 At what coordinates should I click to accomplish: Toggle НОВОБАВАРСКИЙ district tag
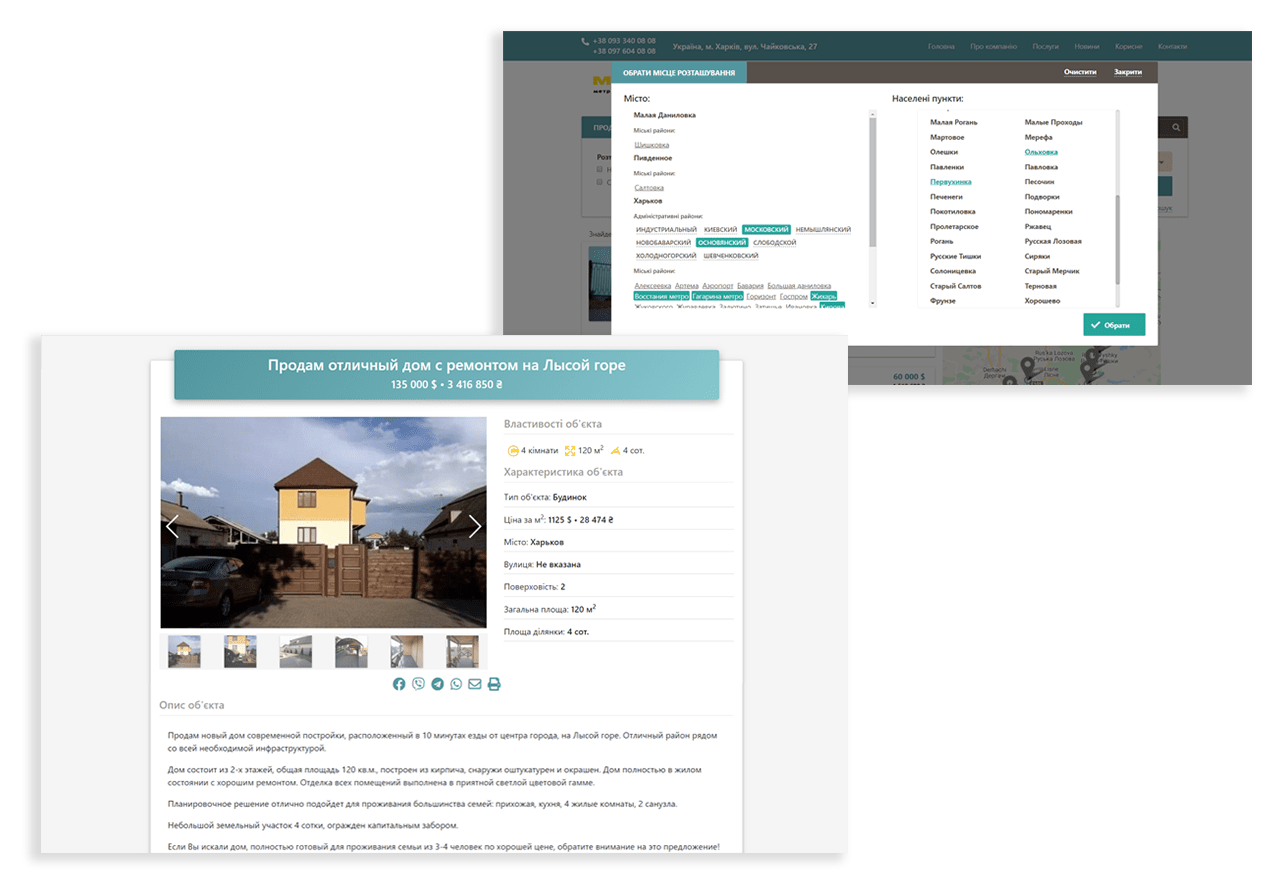click(664, 243)
